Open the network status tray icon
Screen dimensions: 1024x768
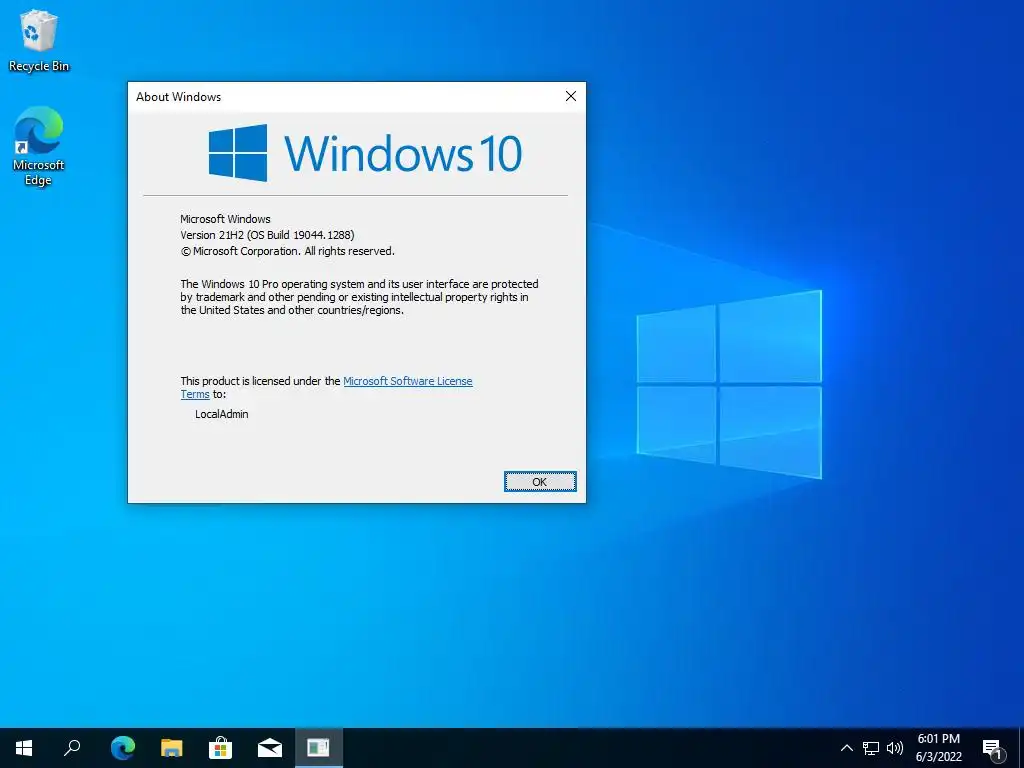click(x=871, y=748)
